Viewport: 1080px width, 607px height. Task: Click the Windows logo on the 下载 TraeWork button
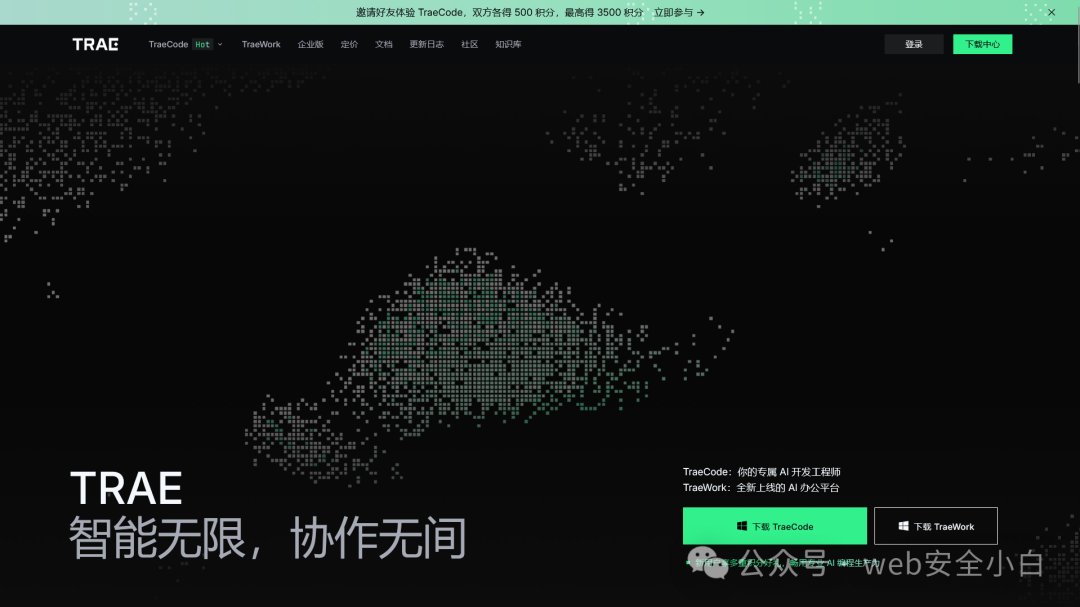(903, 526)
